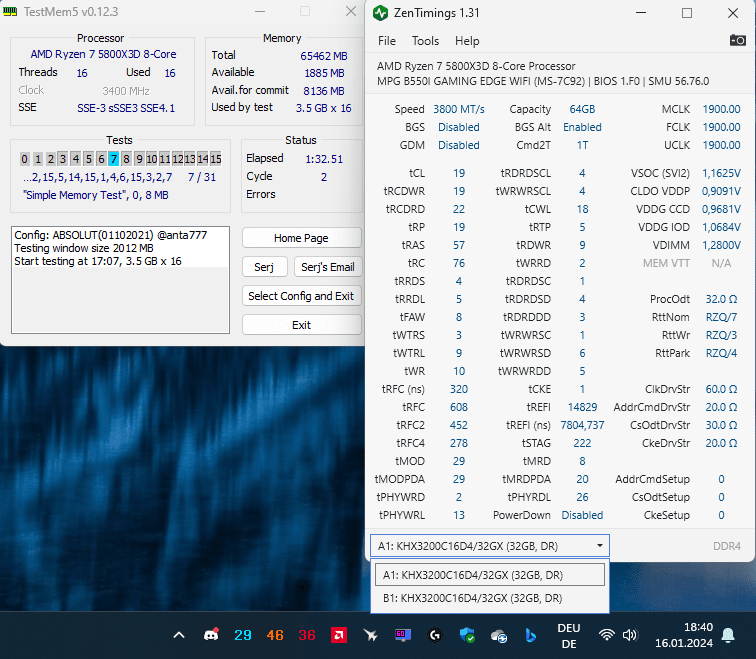The width and height of the screenshot is (756, 659).
Task: Click the VSOC (SVI2) value 1,1625V
Action: tap(721, 173)
